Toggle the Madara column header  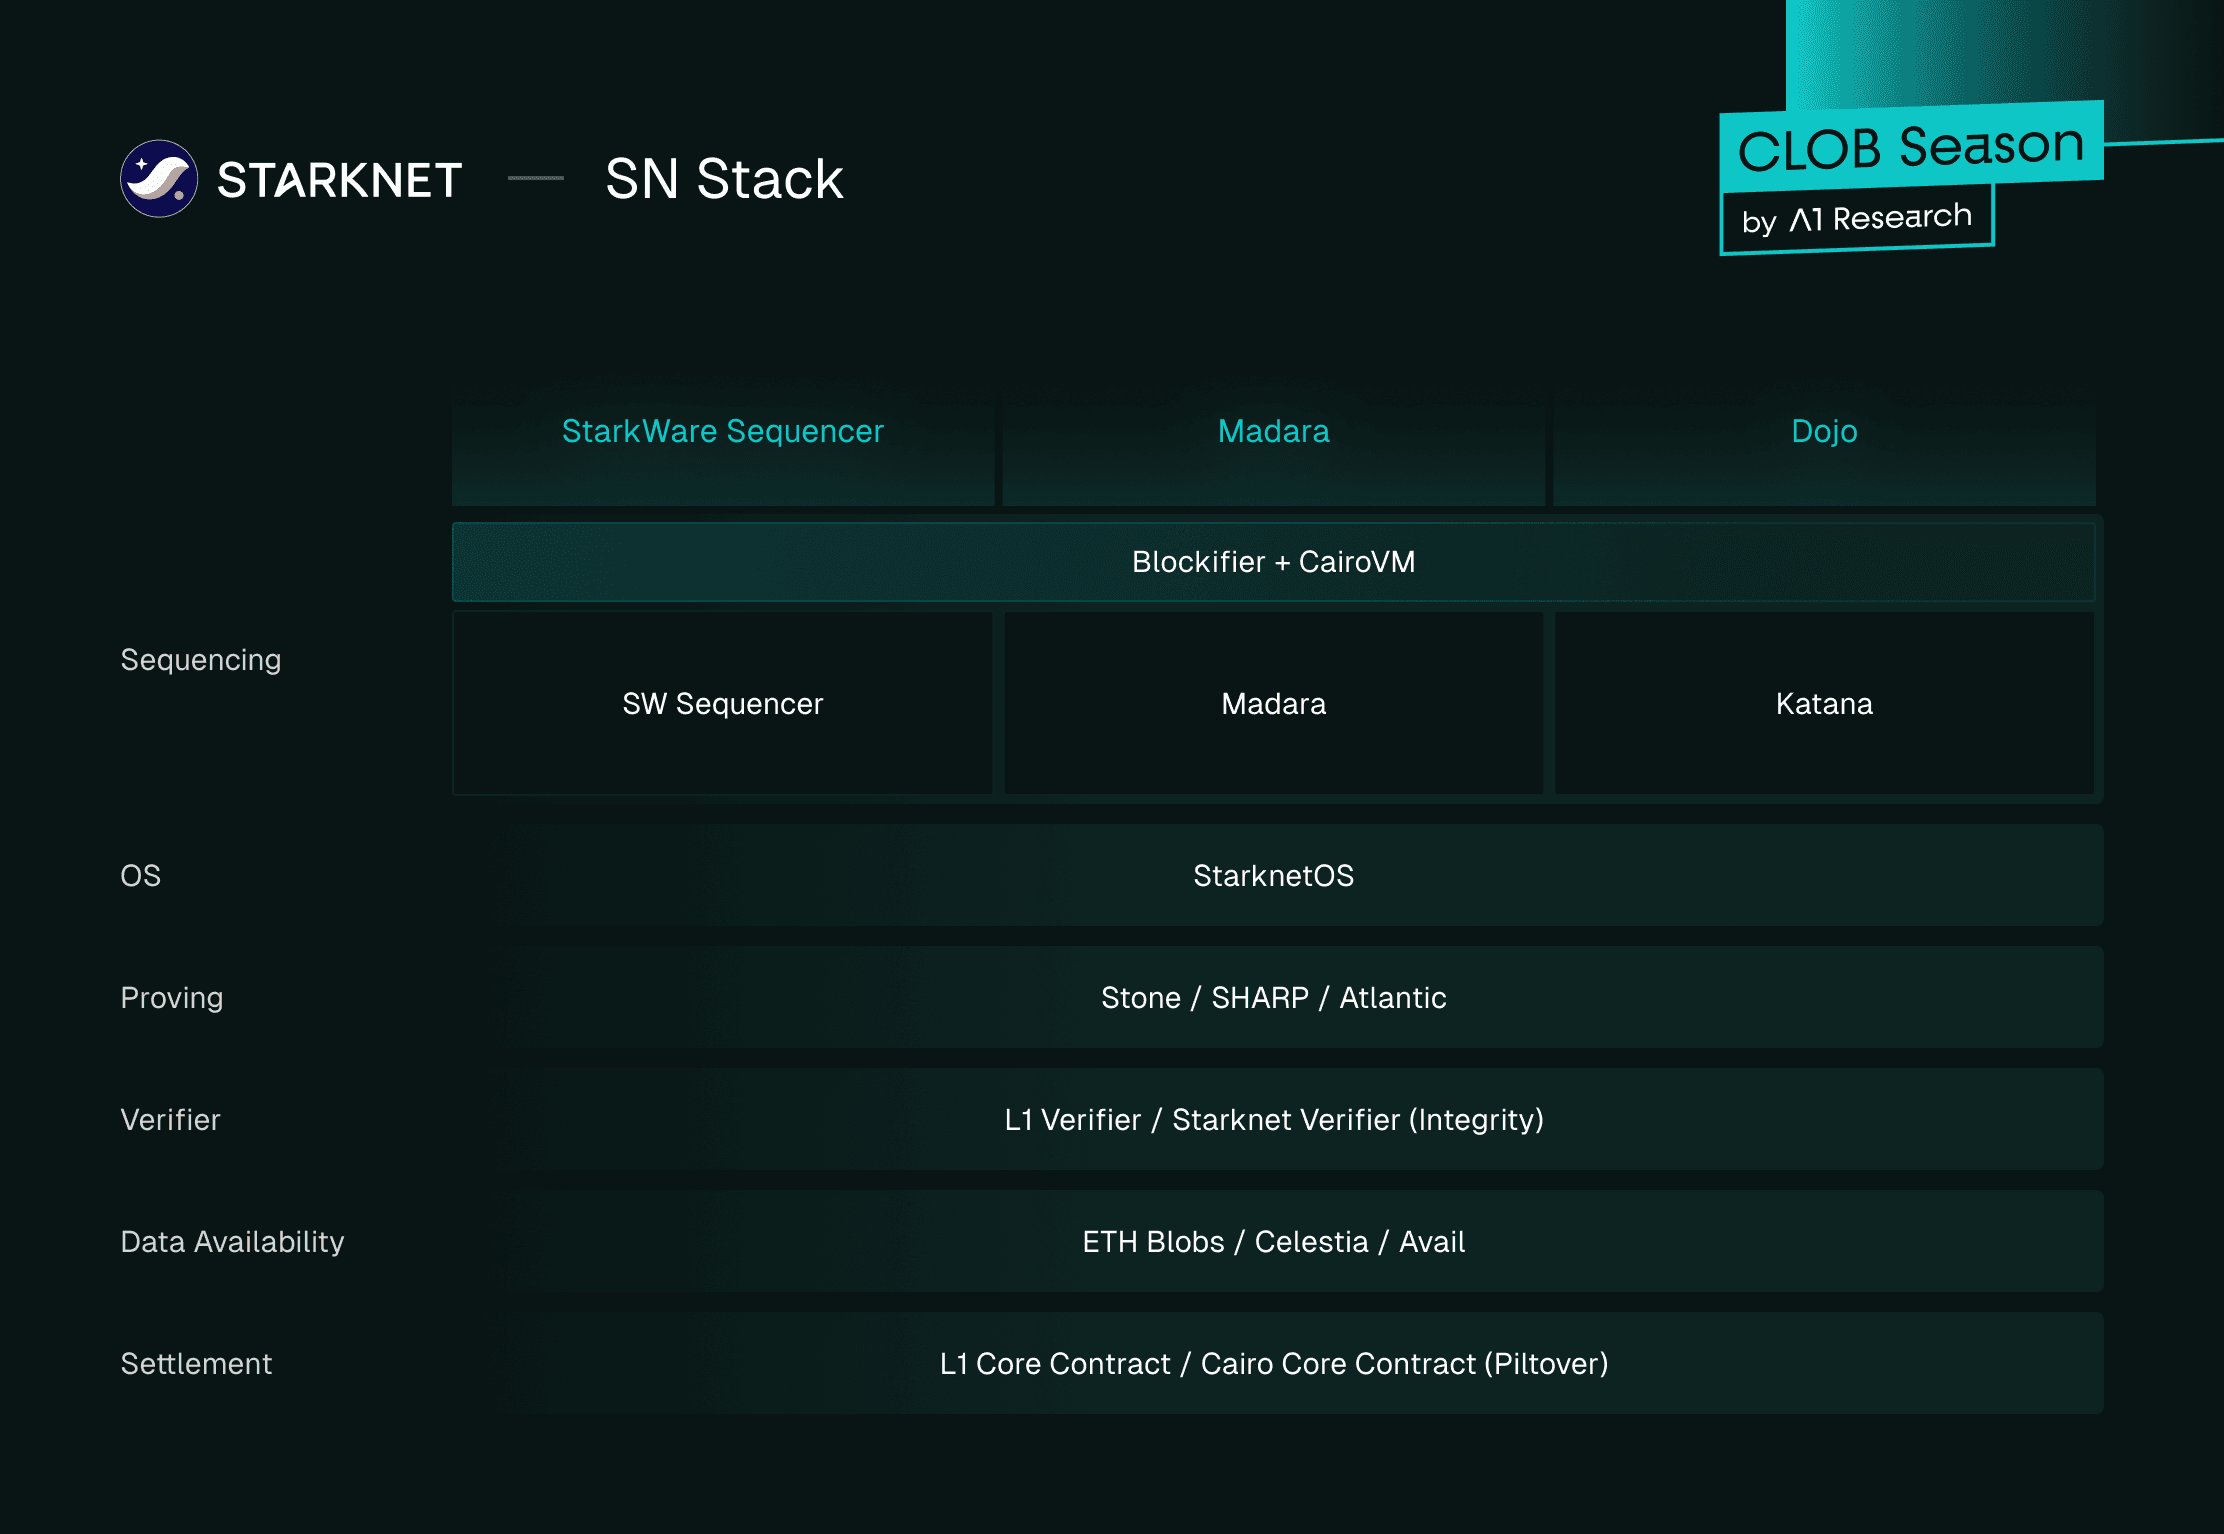[x=1273, y=431]
